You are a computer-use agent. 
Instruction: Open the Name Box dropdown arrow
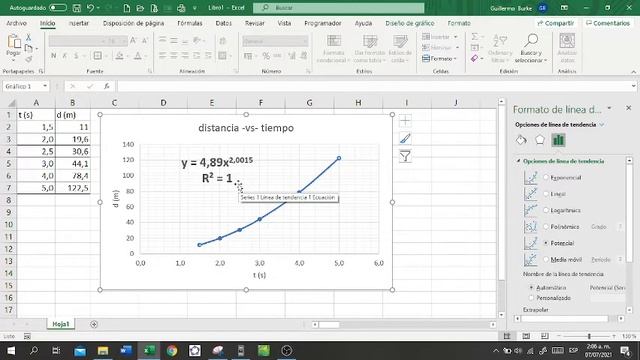[45, 86]
